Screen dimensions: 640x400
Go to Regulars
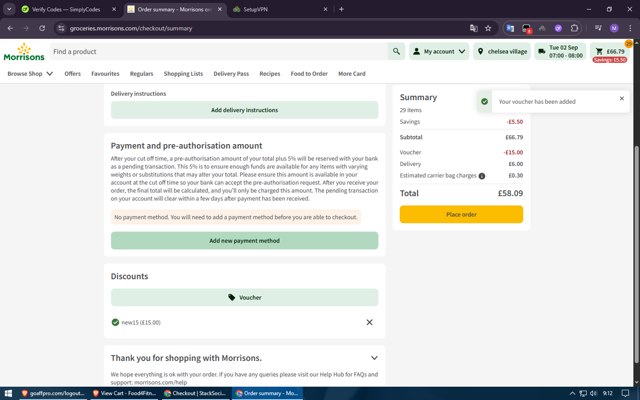[141, 74]
